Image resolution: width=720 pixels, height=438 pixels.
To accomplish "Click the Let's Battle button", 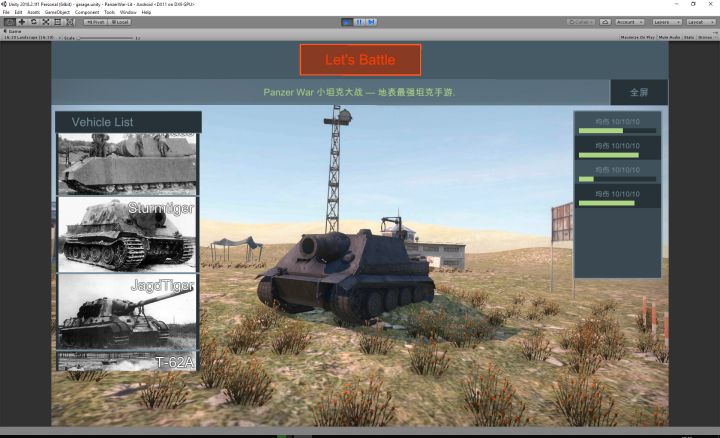I will point(360,60).
